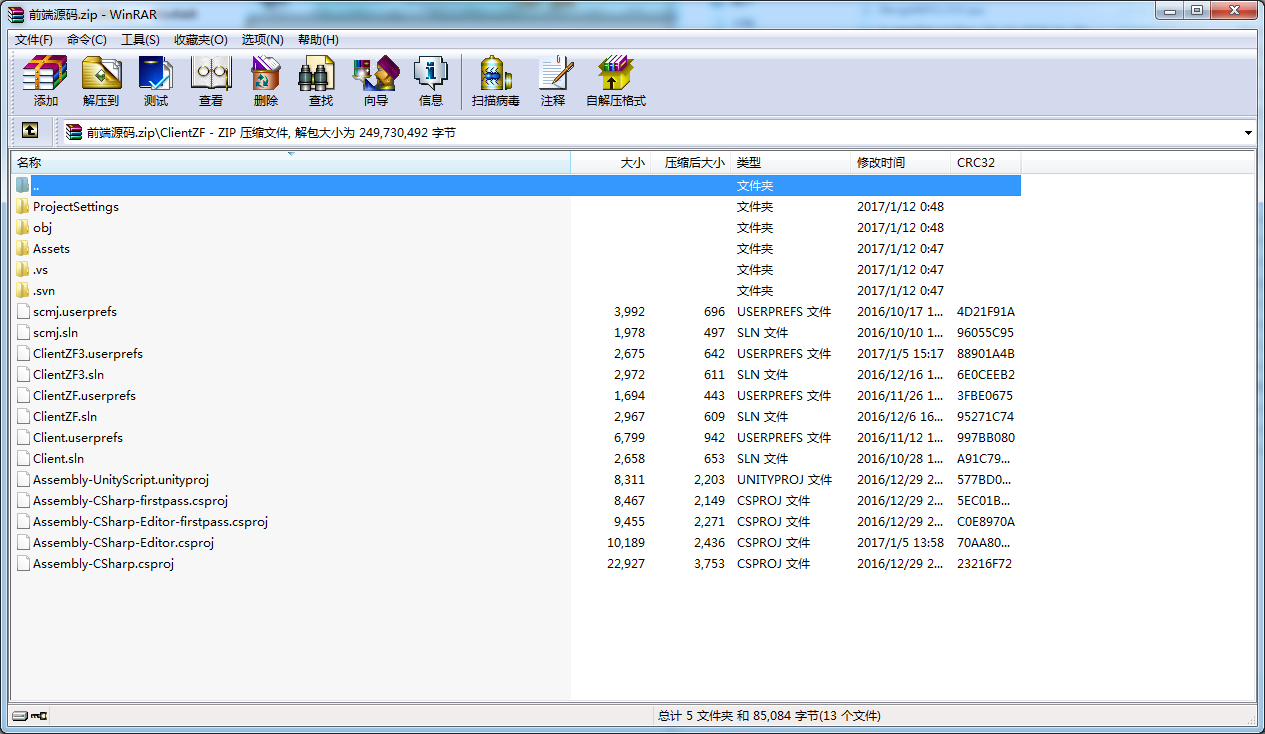Select file ClientZF.userprefs
Screen dimensions: 1265x734
tap(84, 395)
